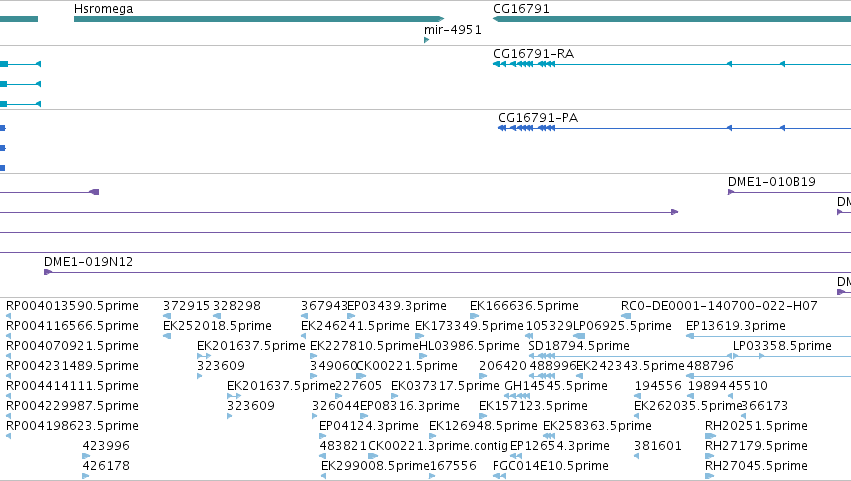Select feature 206420
This screenshot has width=851, height=481.
coord(503,366)
